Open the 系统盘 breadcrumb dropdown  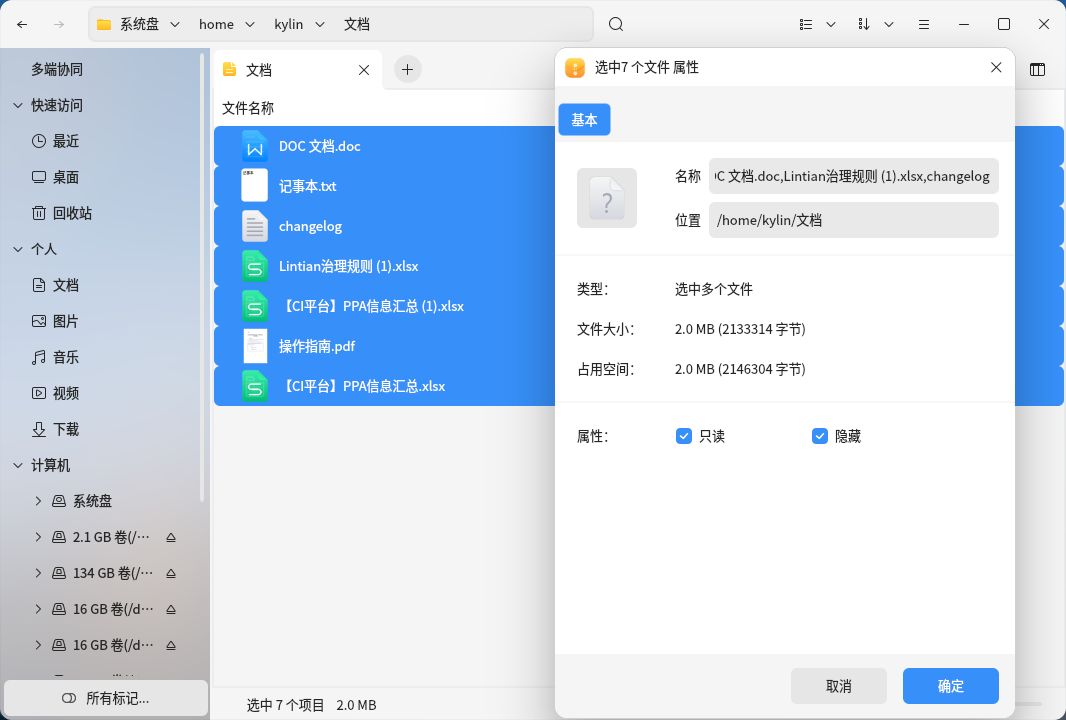175,24
